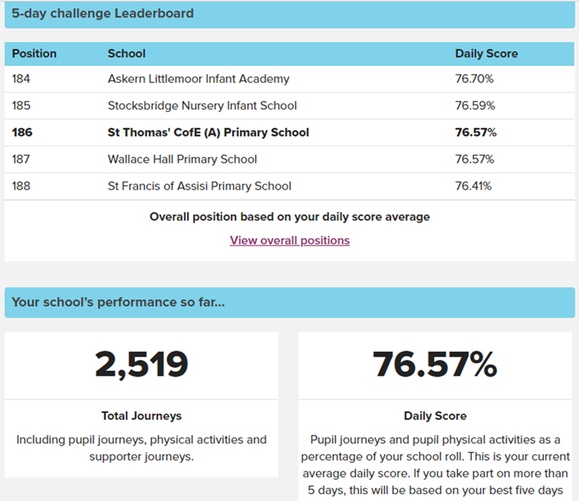This screenshot has height=501, width=579.
Task: Select Wallace Hall Primary School row
Action: point(290,159)
